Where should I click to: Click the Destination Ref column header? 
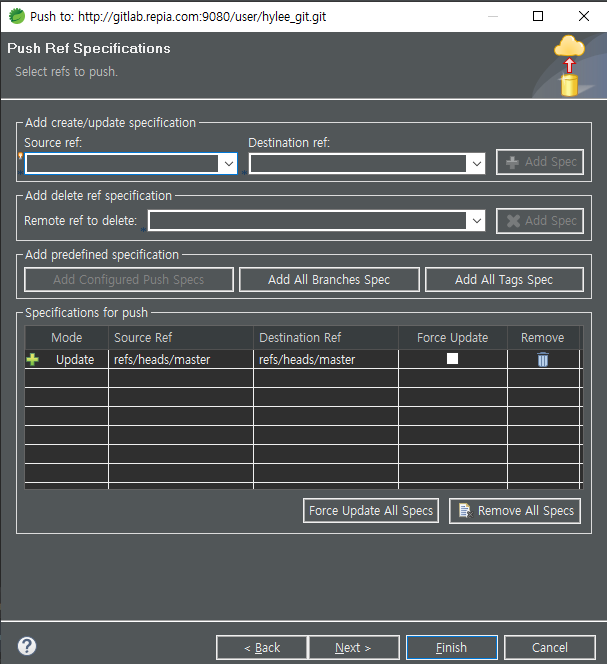point(300,338)
